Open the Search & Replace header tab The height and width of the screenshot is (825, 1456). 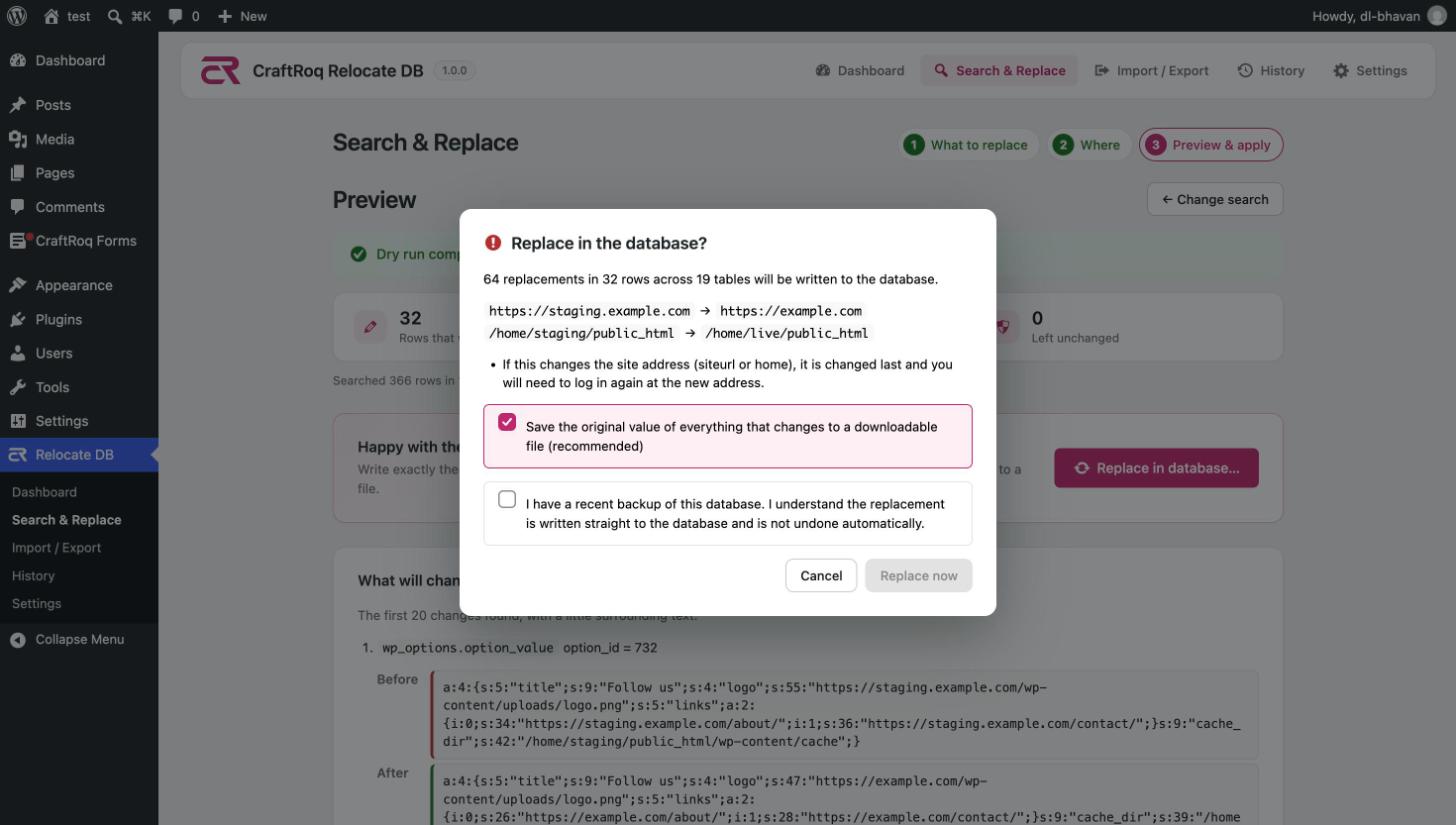tap(999, 71)
